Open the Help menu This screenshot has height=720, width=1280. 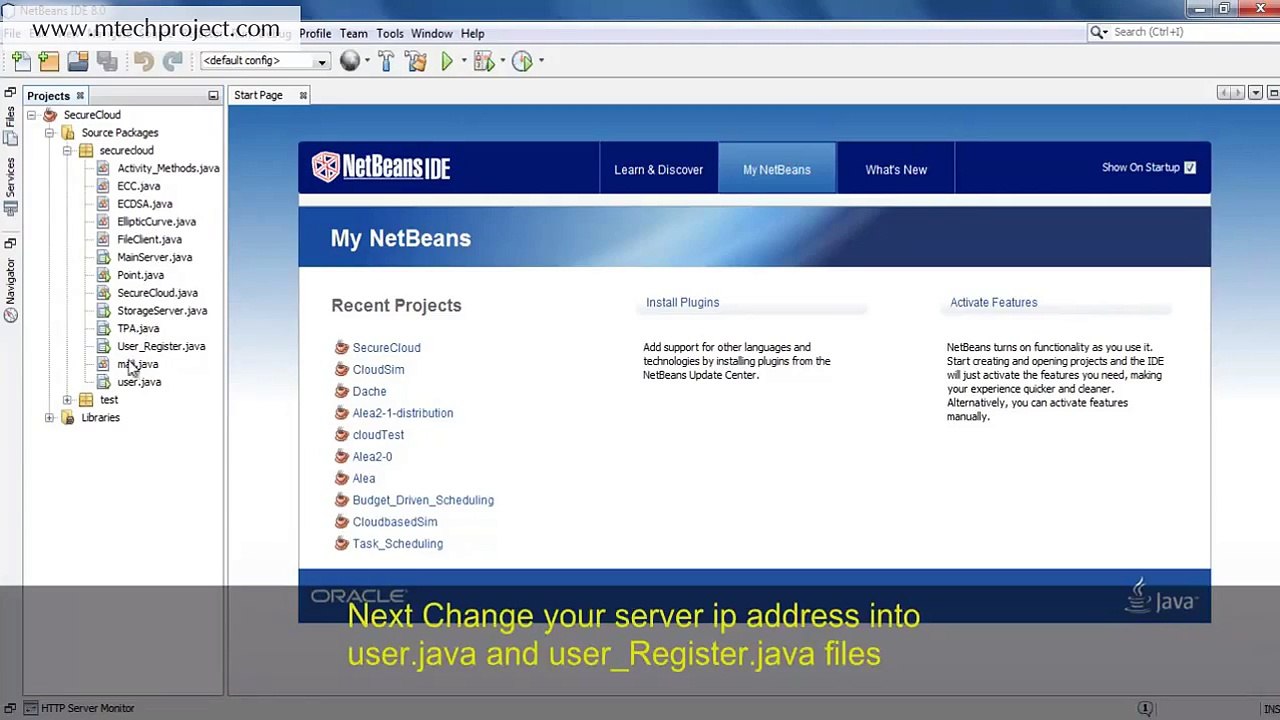point(472,33)
